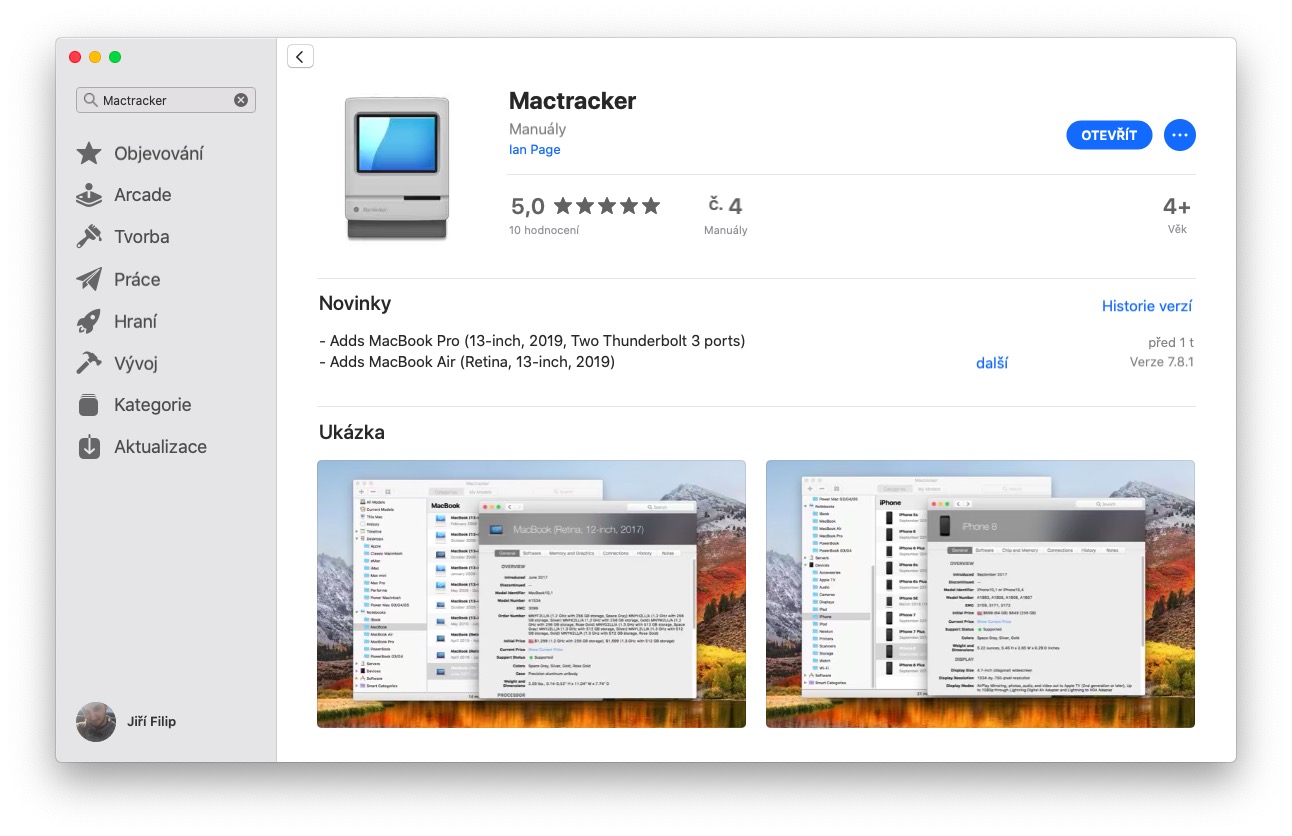
Task: Focus the Mactracker search field
Action: tap(166, 100)
